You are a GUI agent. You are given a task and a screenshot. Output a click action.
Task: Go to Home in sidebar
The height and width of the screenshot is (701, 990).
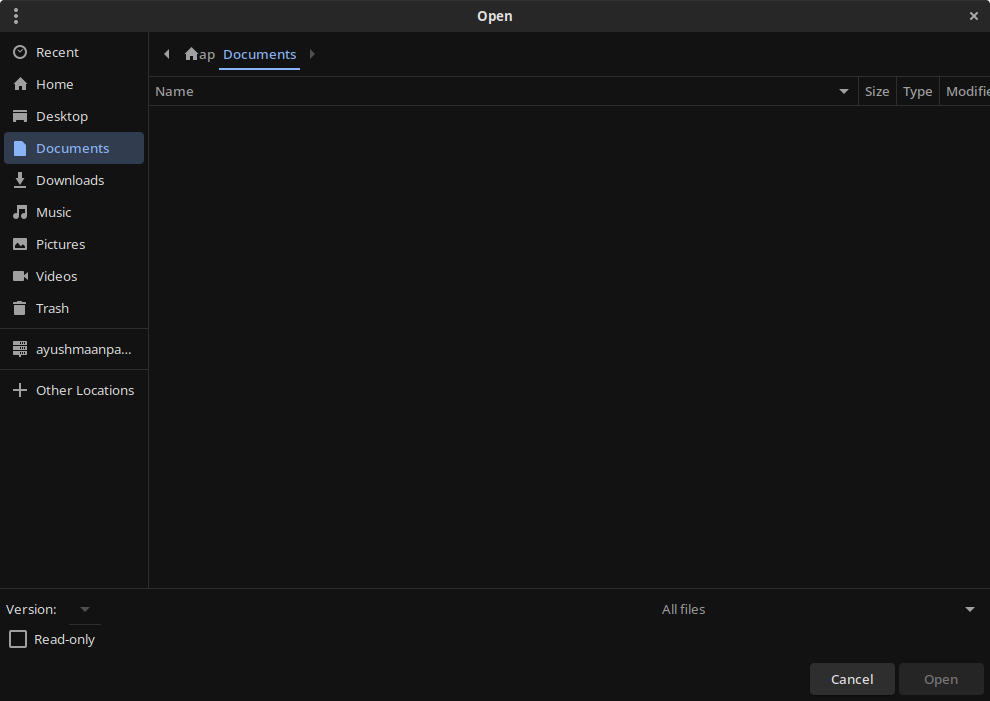click(74, 84)
